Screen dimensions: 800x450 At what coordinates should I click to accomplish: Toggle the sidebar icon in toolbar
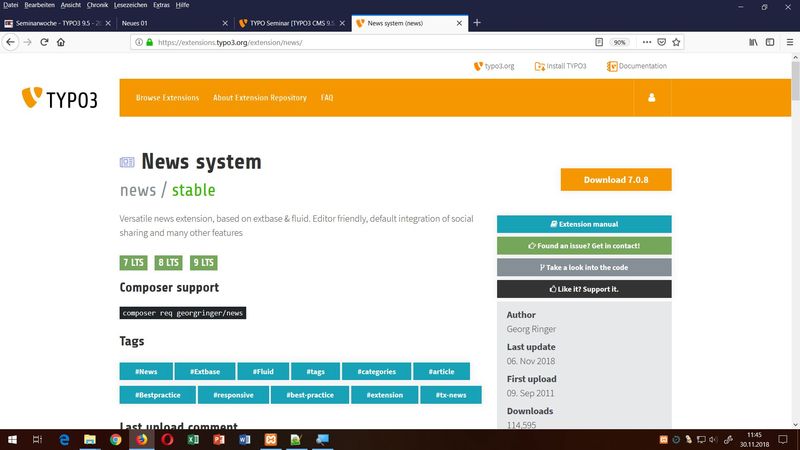pos(770,42)
